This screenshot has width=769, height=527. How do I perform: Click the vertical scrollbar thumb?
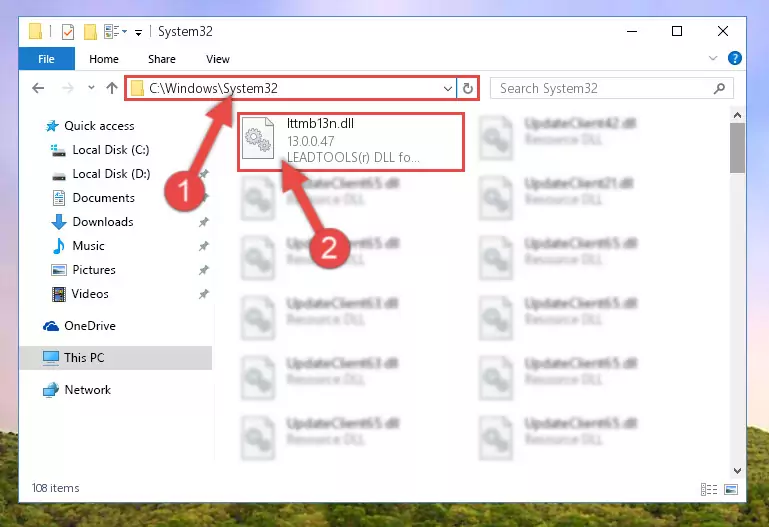[737, 148]
